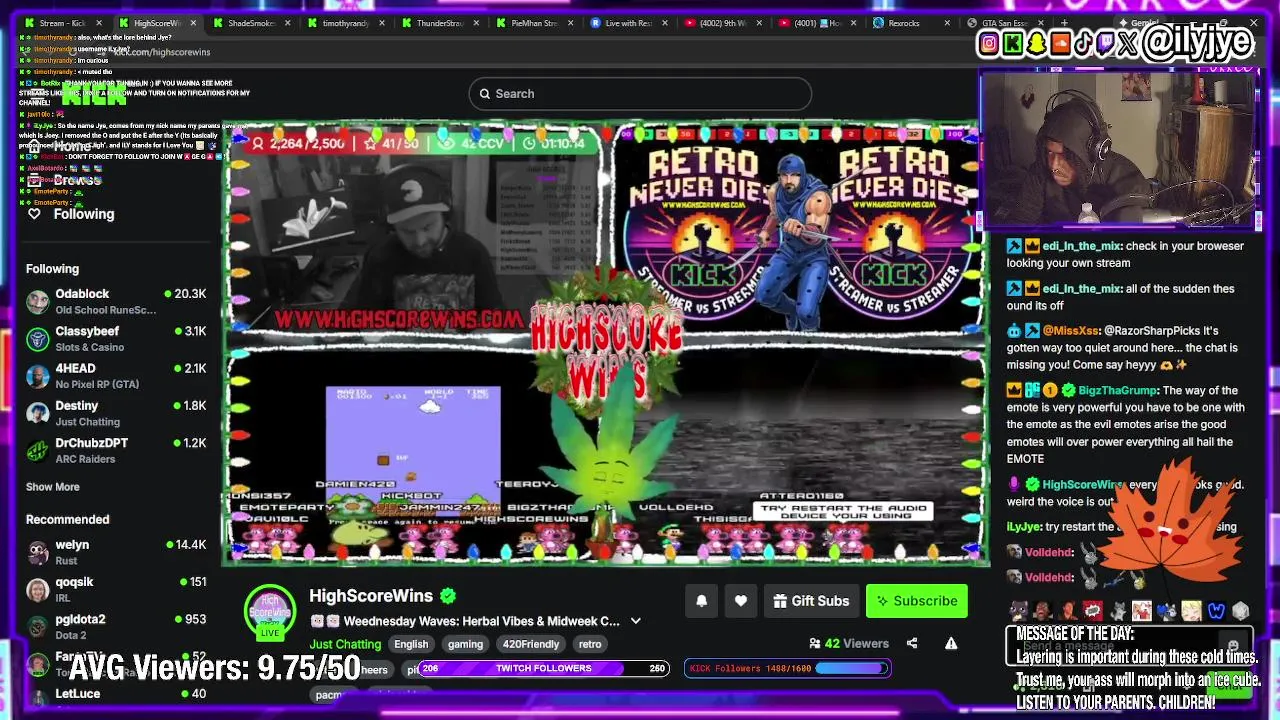Image resolution: width=1280 pixels, height=720 pixels.
Task: Click the Gift Subs button
Action: tap(811, 601)
